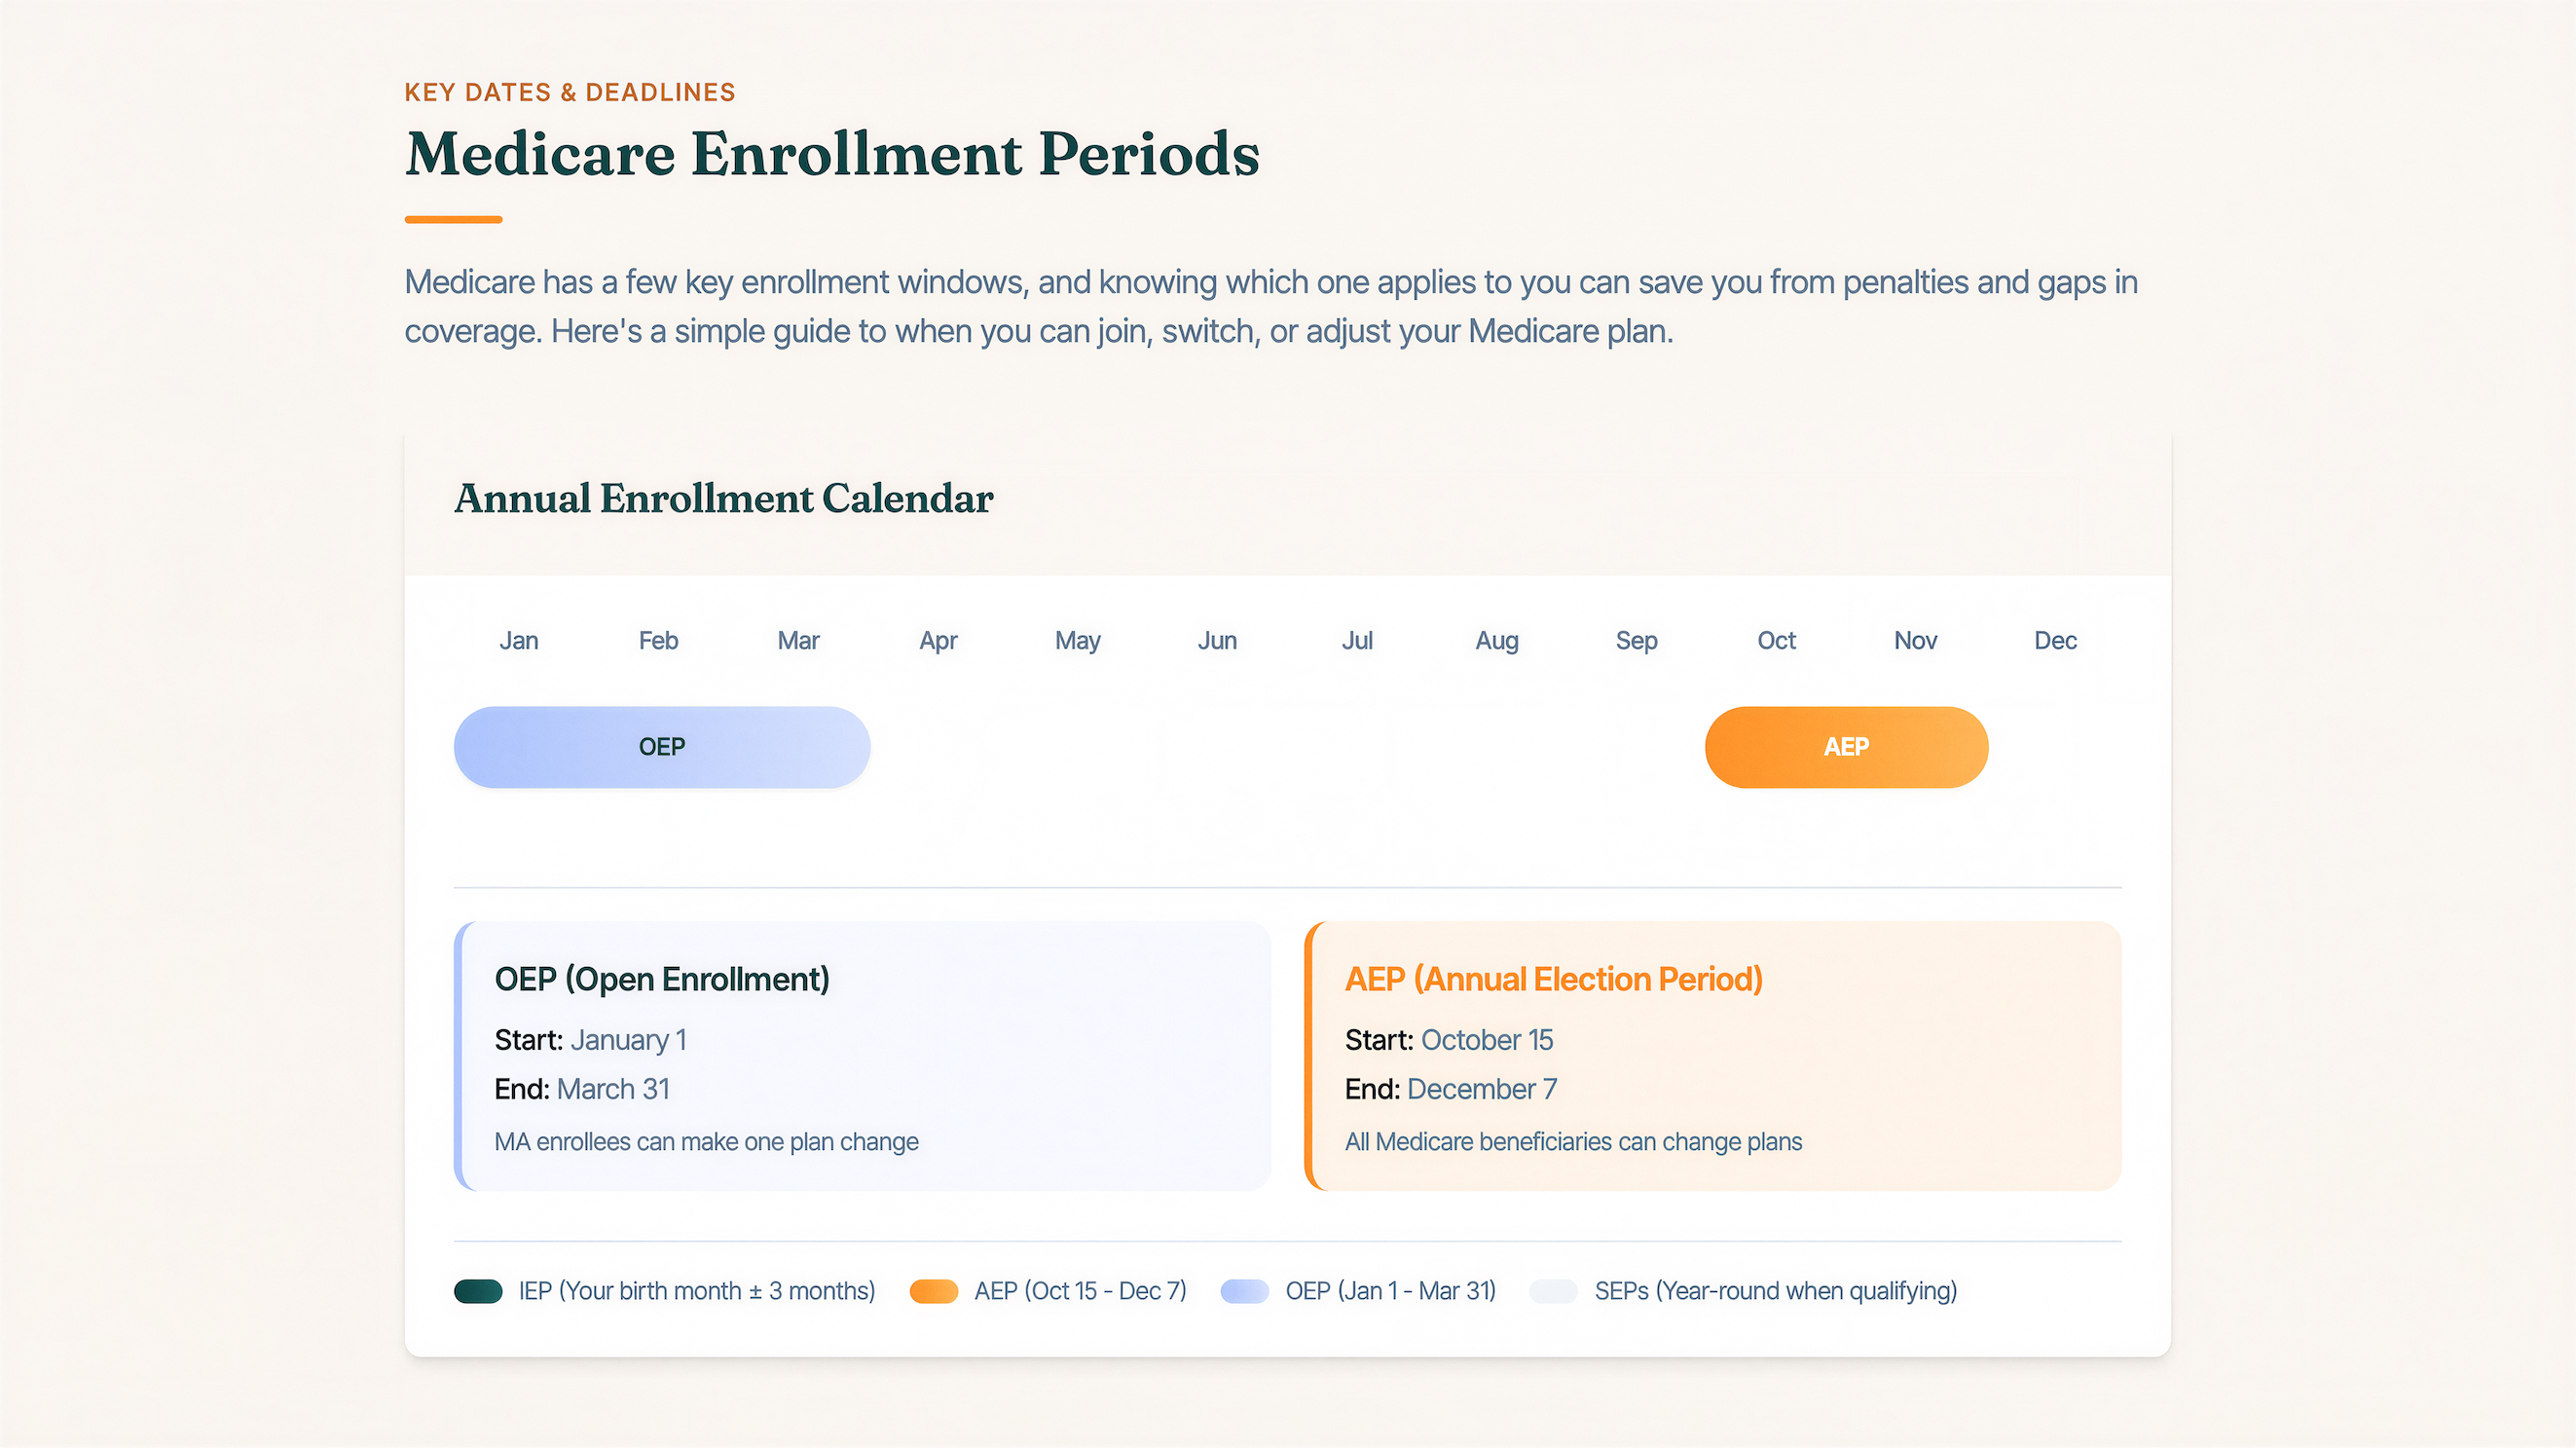Click the SEPs year-round legend text
The image size is (2576, 1448).
pyautogui.click(x=1775, y=1291)
